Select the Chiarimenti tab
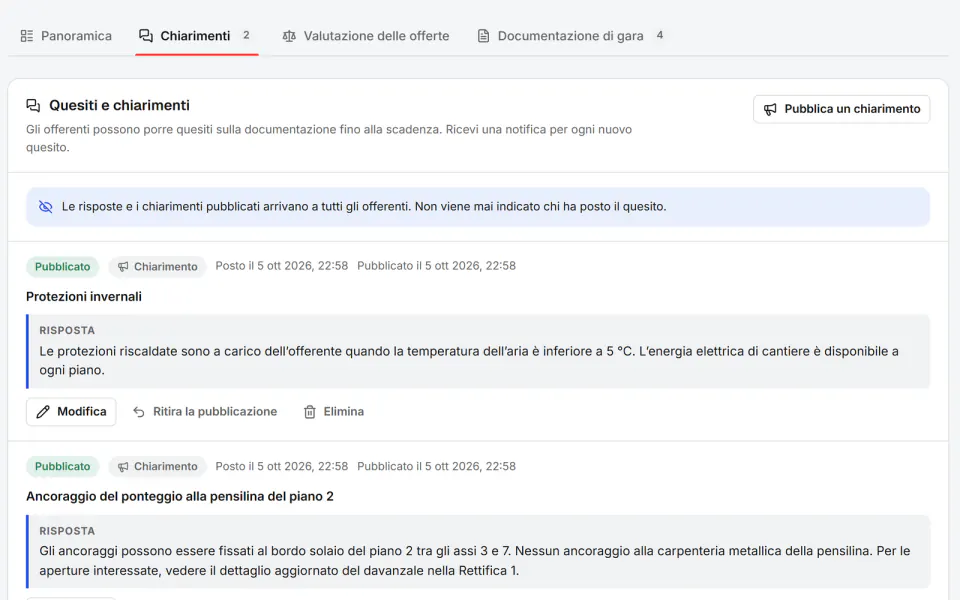The height and width of the screenshot is (600, 960). 197,36
